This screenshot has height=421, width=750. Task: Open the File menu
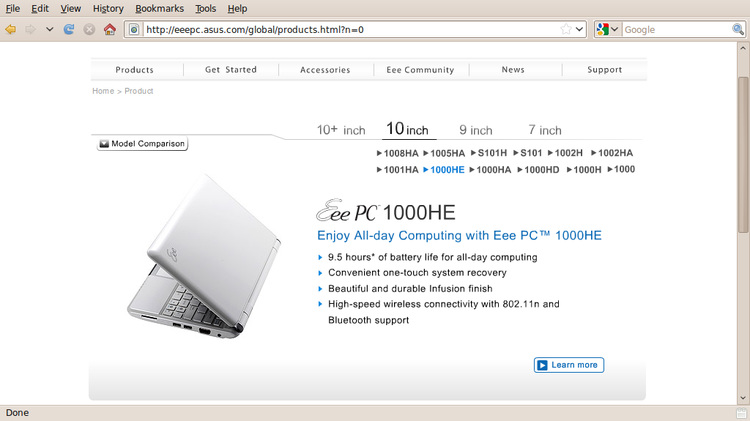(x=12, y=9)
